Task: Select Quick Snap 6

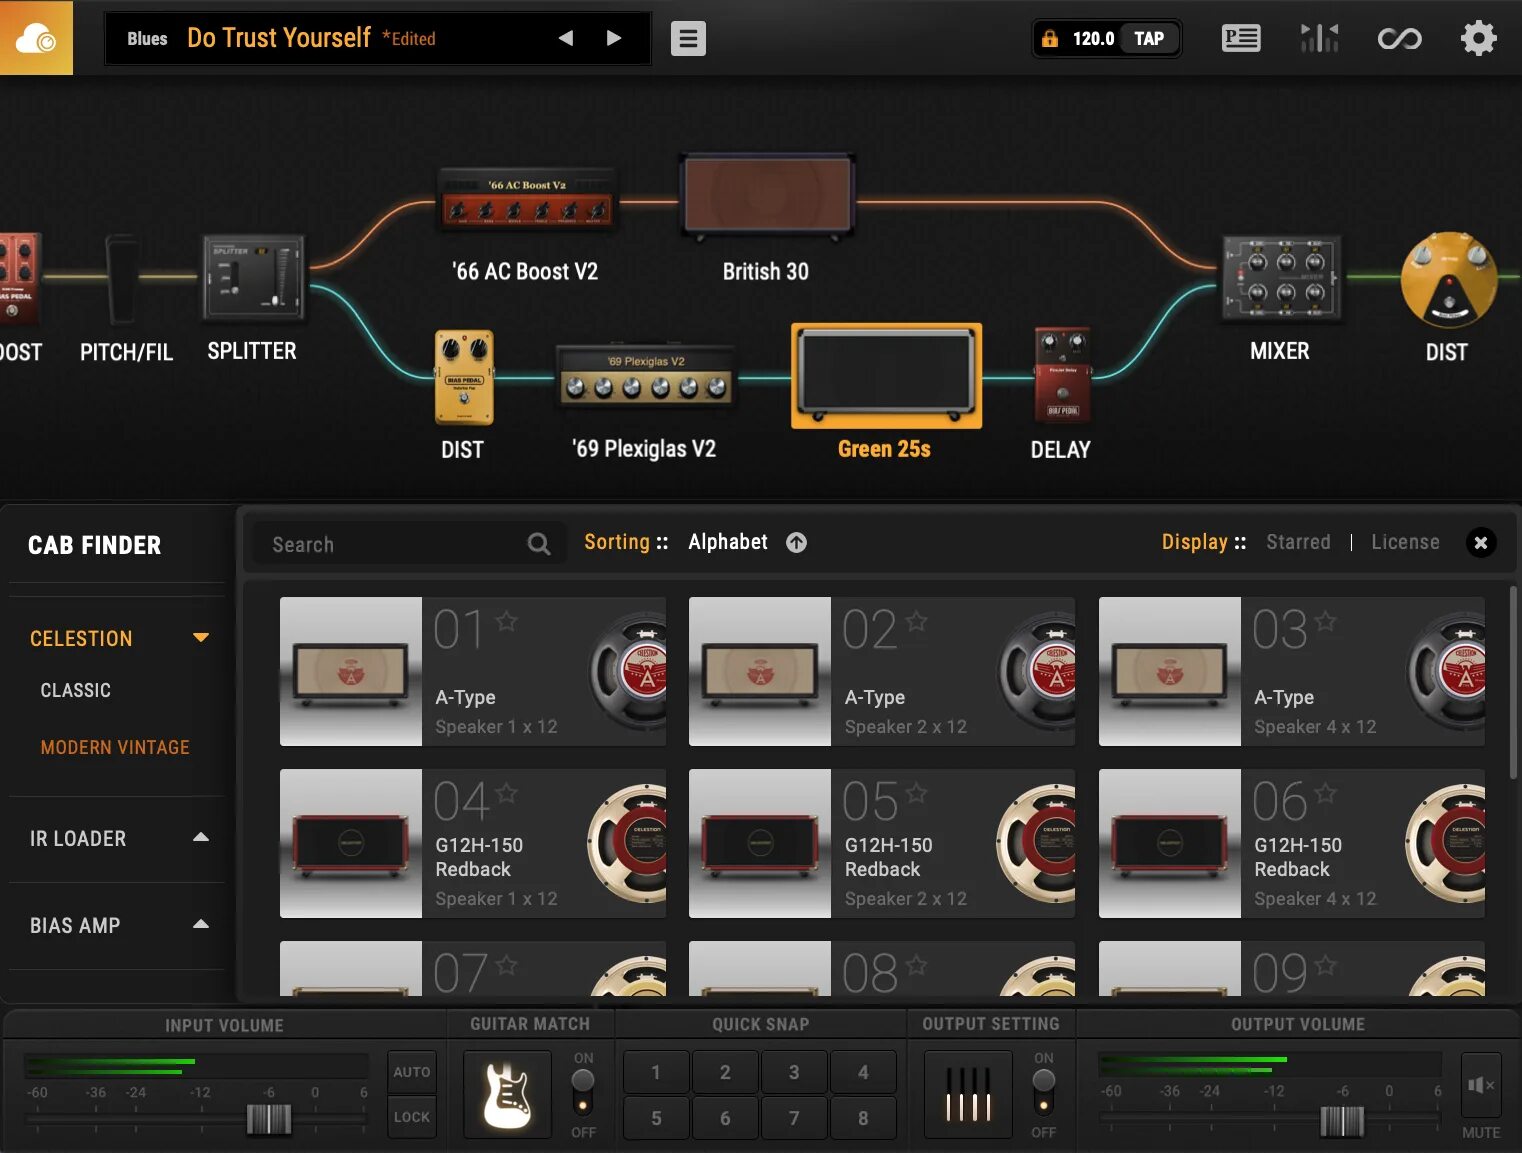Action: [x=725, y=1118]
